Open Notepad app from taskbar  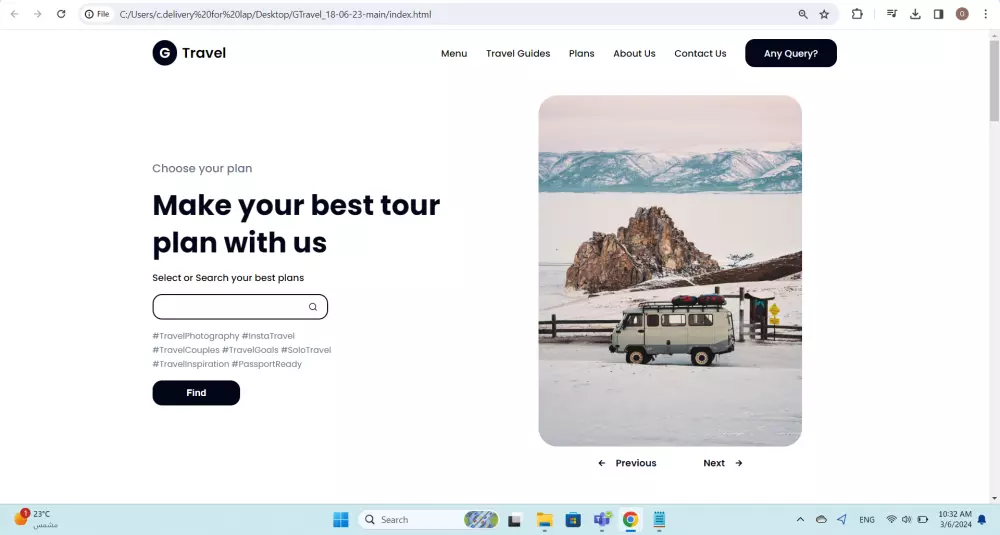[659, 520]
